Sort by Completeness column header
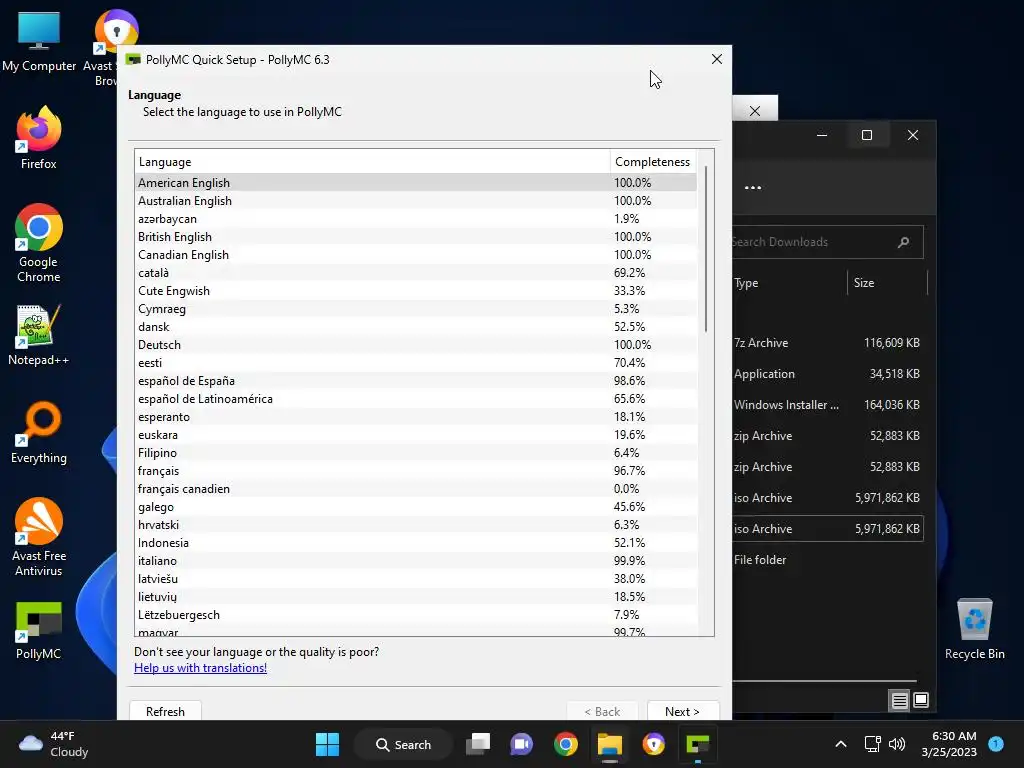The image size is (1024, 768). point(653,162)
